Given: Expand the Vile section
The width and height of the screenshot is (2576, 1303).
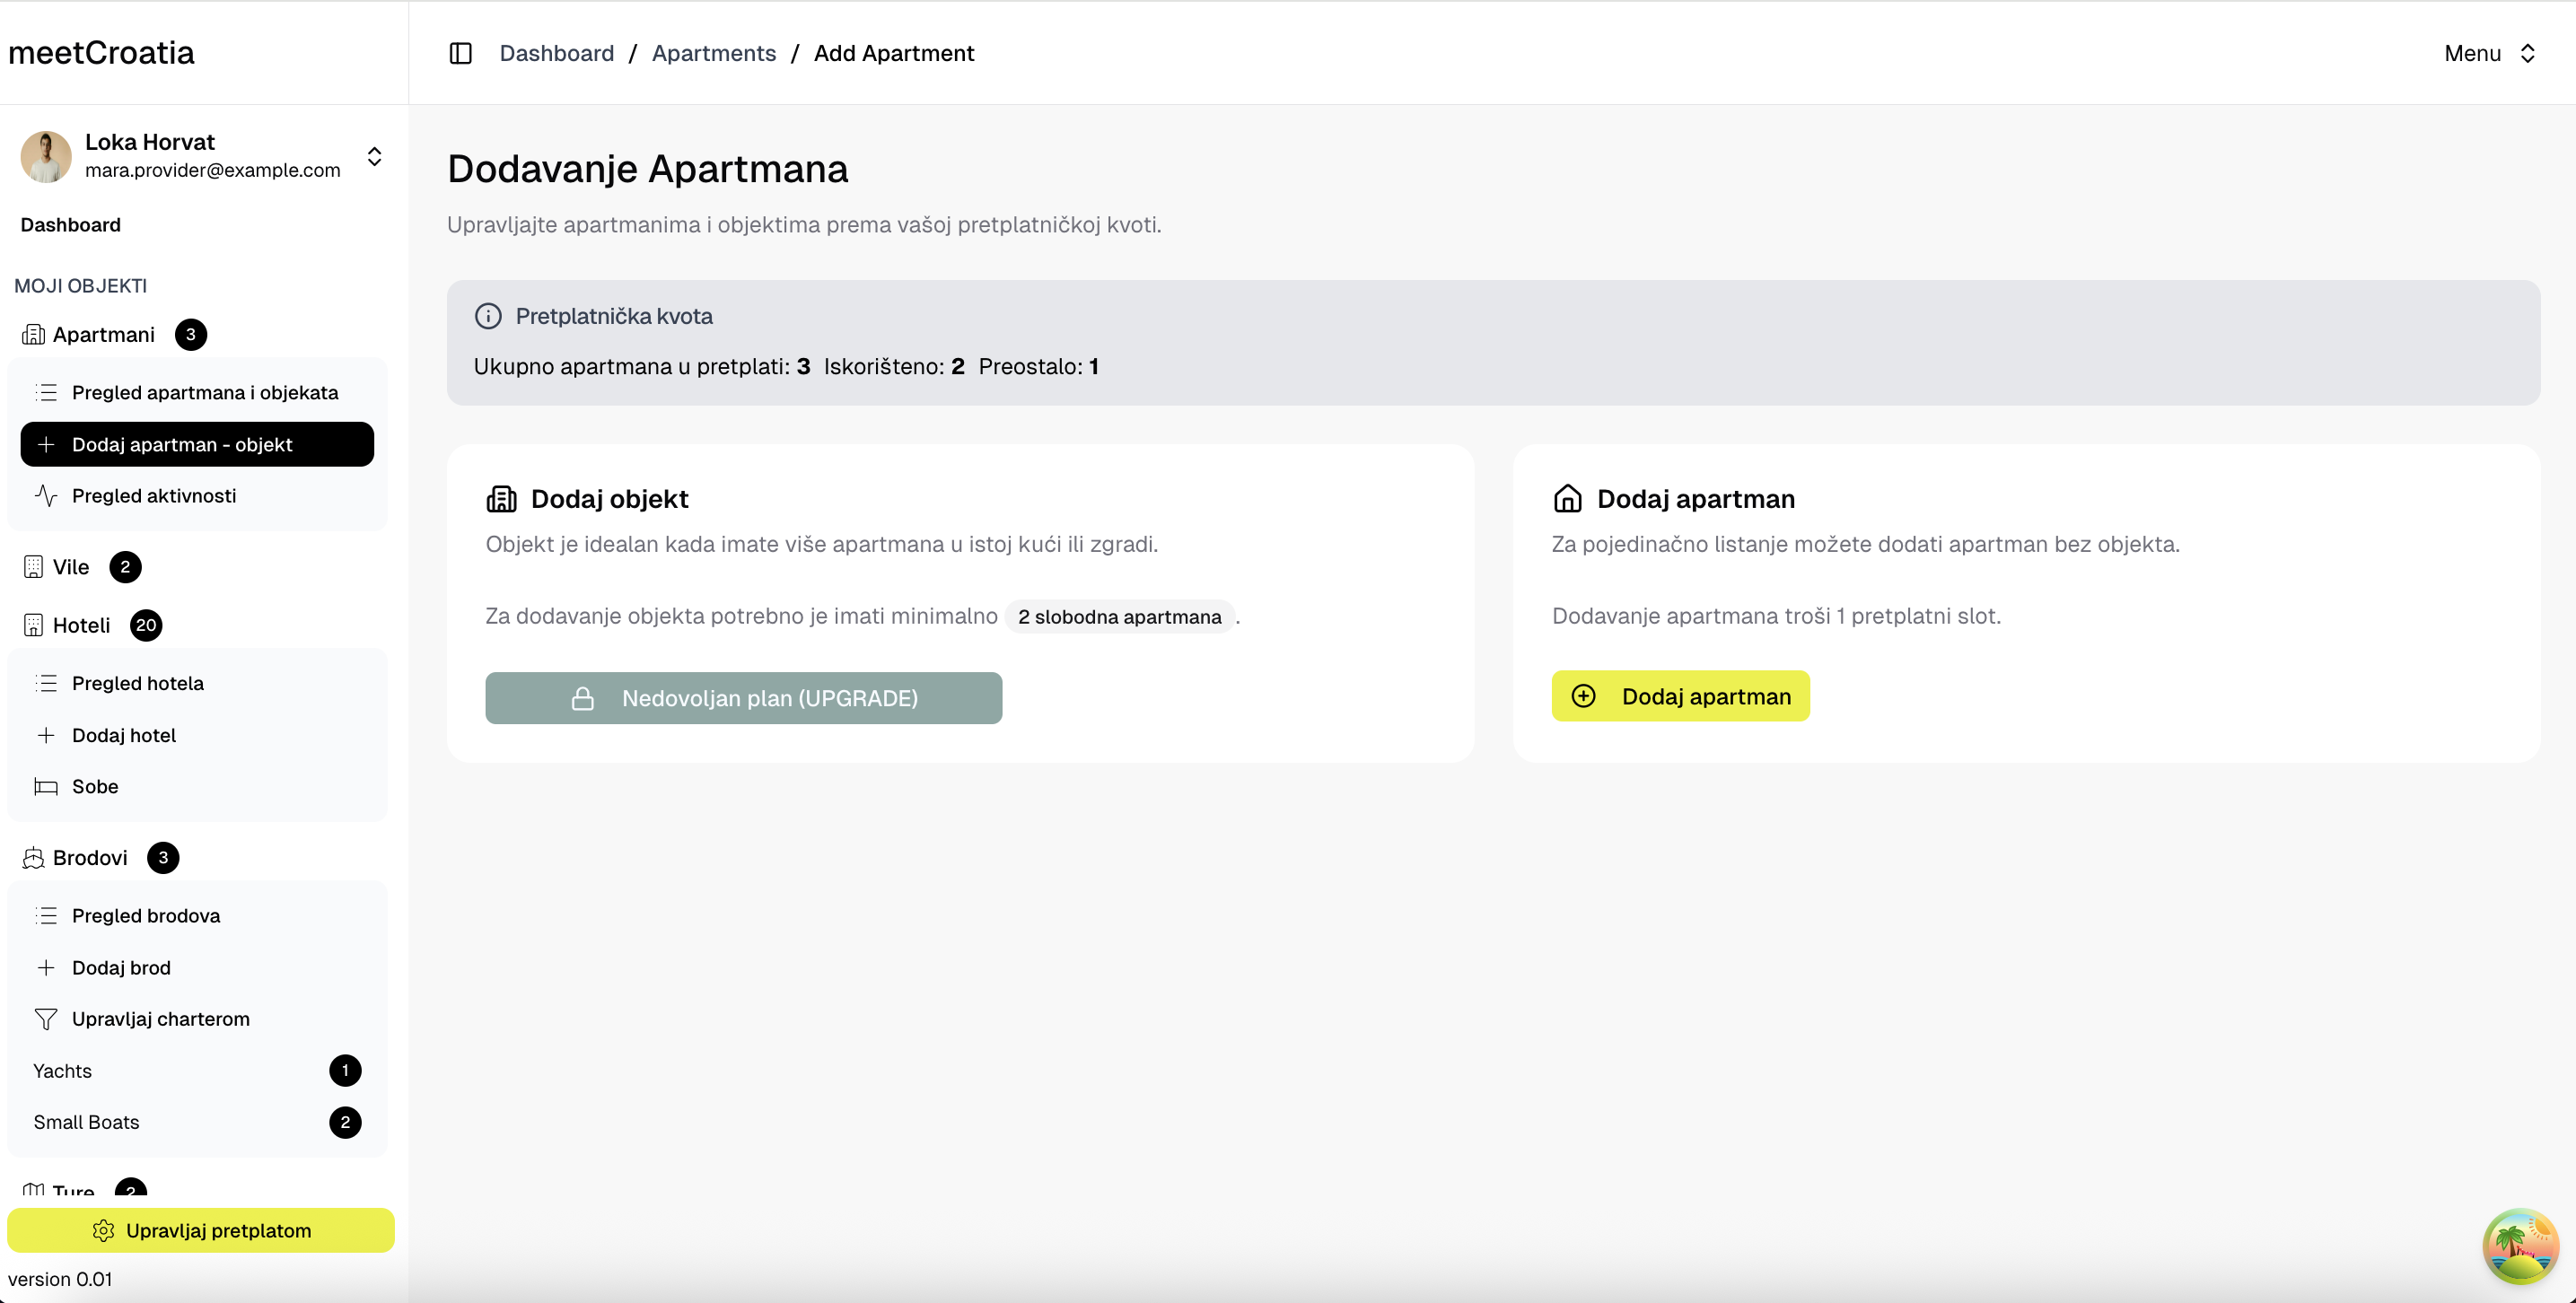Looking at the screenshot, I should pos(71,567).
